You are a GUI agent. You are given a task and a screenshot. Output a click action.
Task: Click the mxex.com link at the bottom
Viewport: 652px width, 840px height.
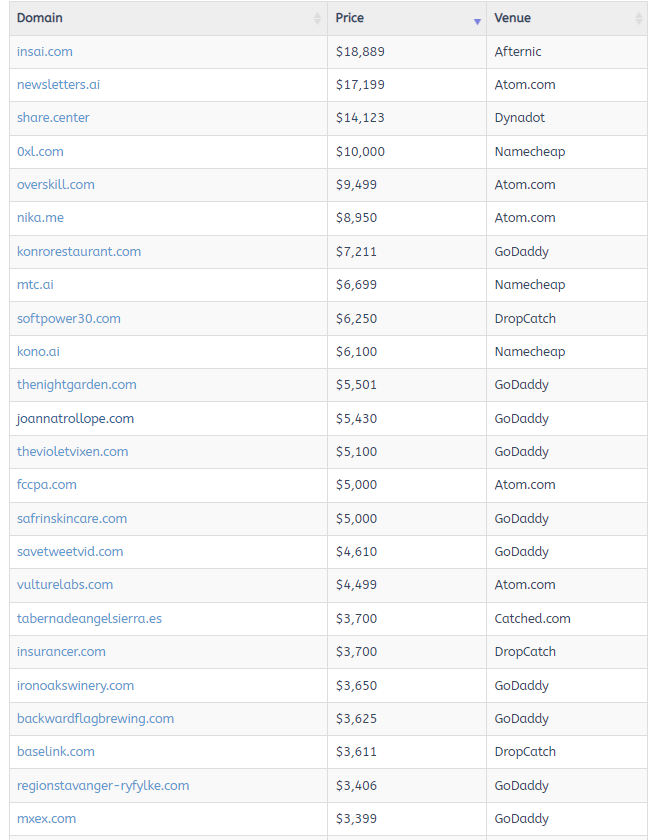point(44,818)
